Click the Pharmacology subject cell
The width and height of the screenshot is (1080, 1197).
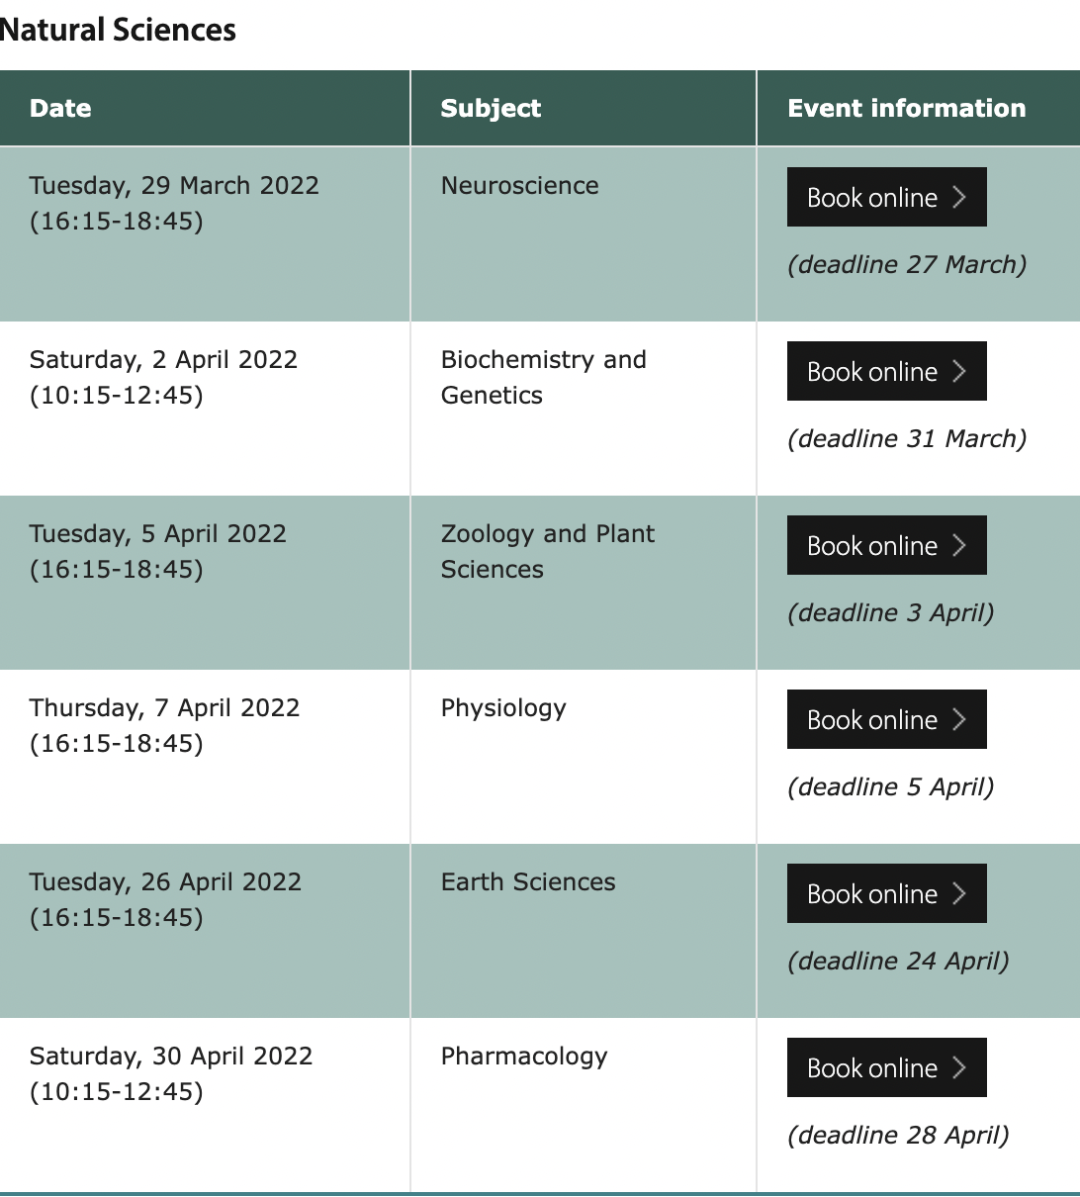click(583, 1104)
